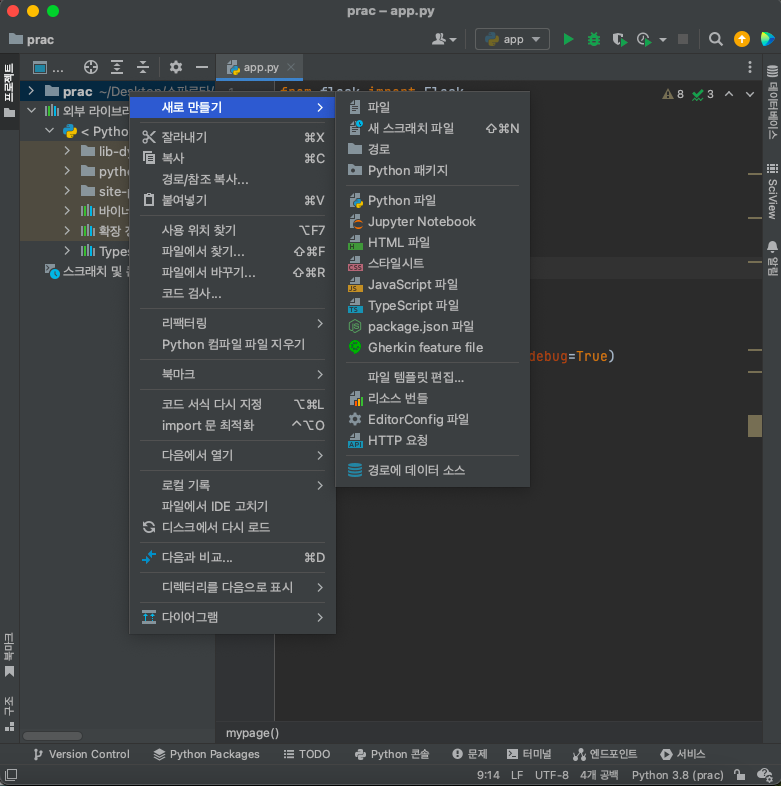The image size is (781, 786).
Task: Open editor tabs options menu
Action: [750, 67]
